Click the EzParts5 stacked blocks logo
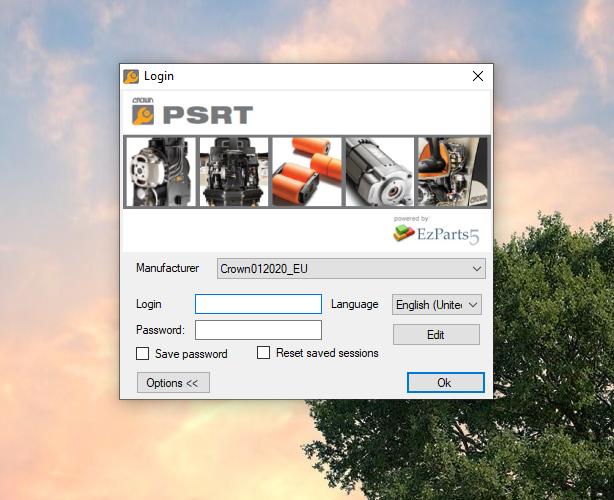614x500 pixels. tap(403, 234)
